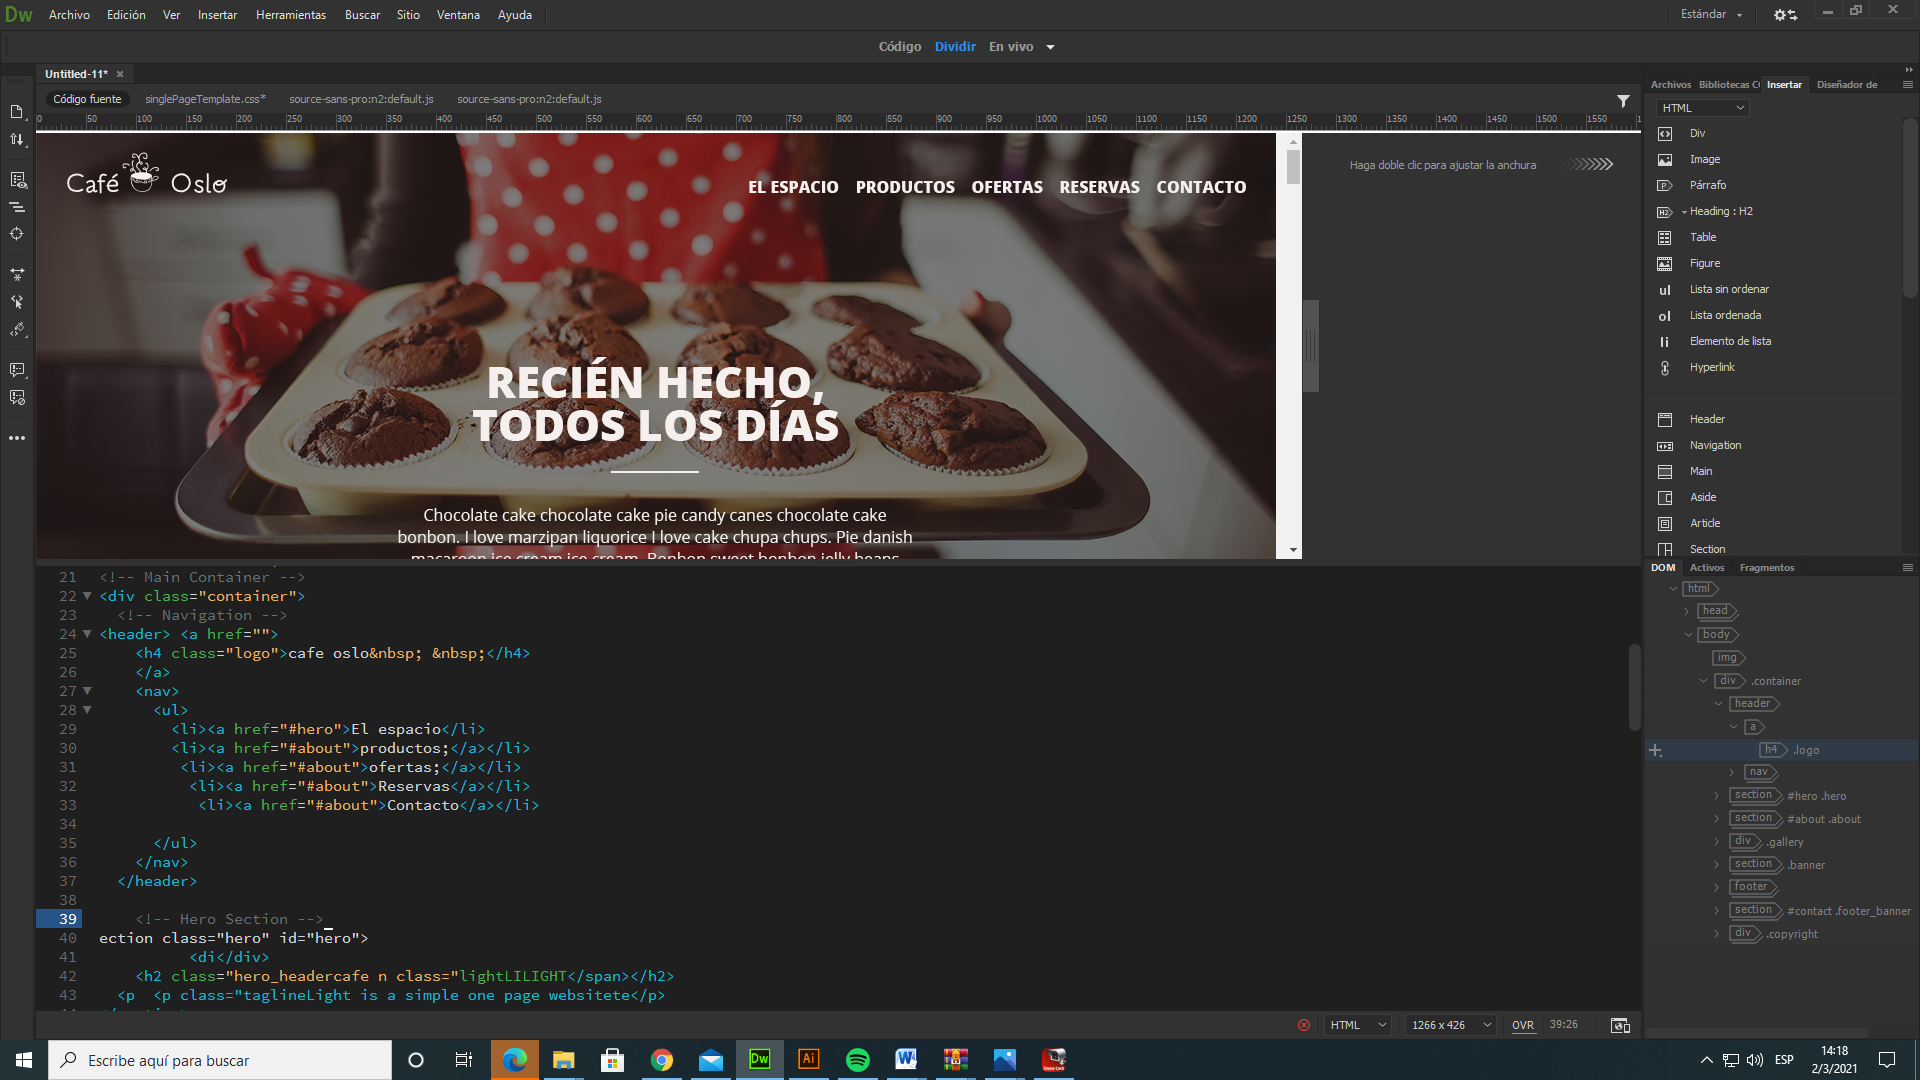
Task: Insert an Image element
Action: tap(1704, 160)
